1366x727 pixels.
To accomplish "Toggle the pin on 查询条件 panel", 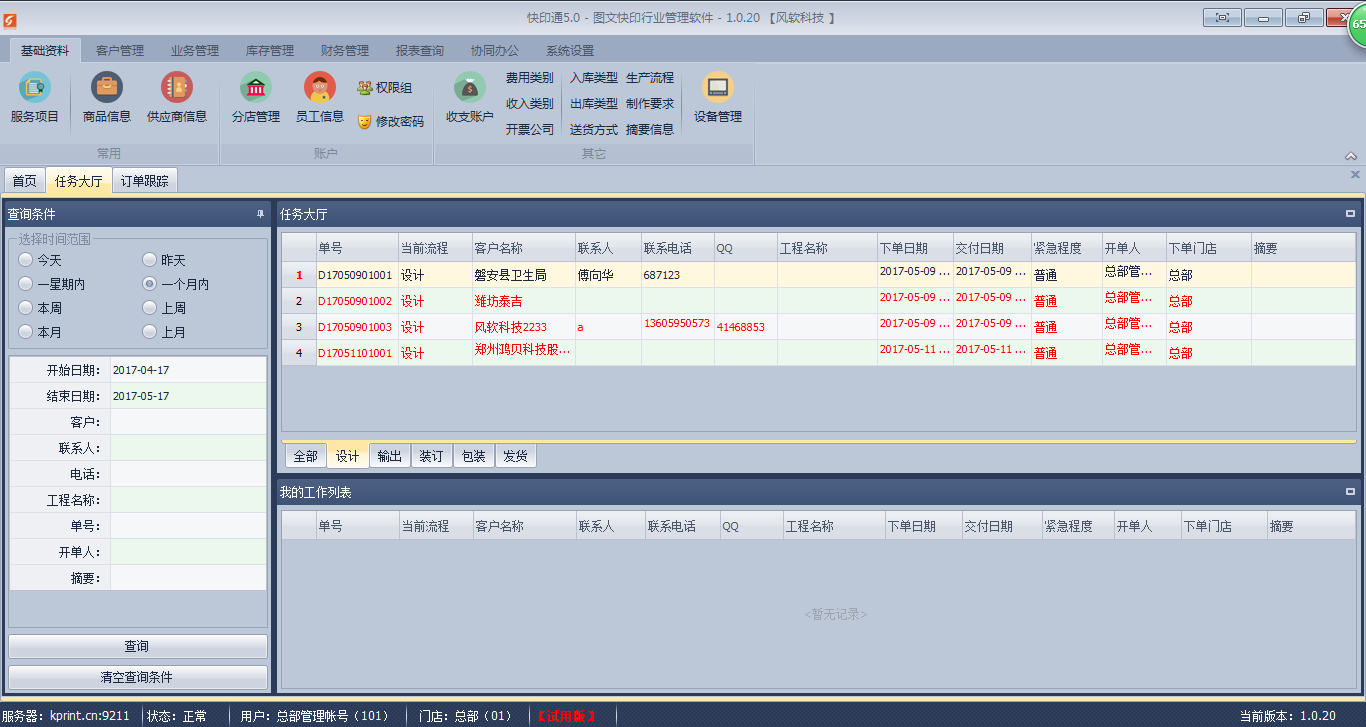I will tap(260, 214).
